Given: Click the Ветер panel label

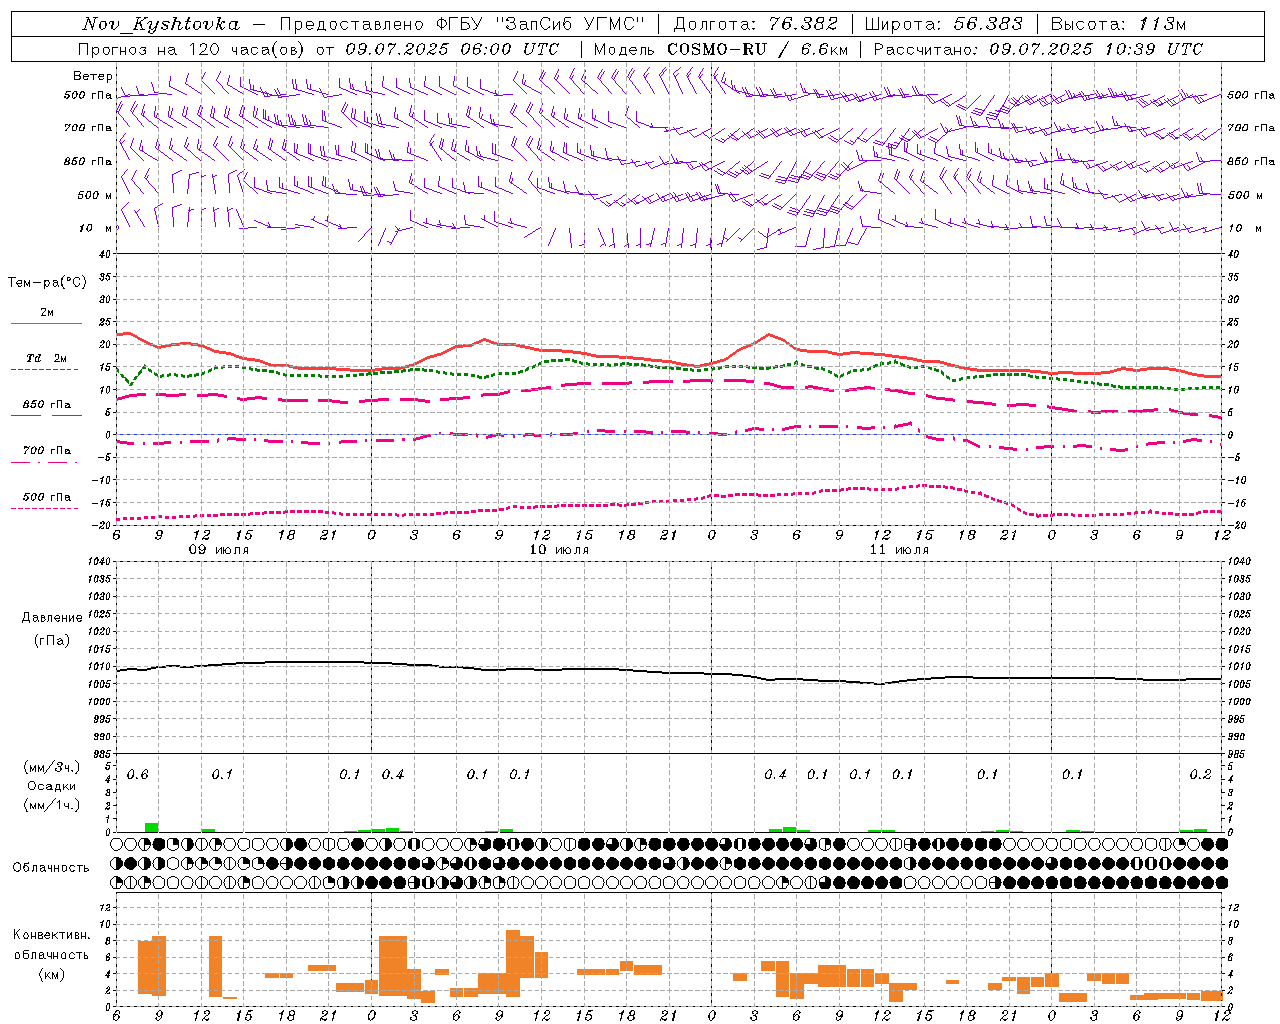Looking at the screenshot, I should coord(93,76).
